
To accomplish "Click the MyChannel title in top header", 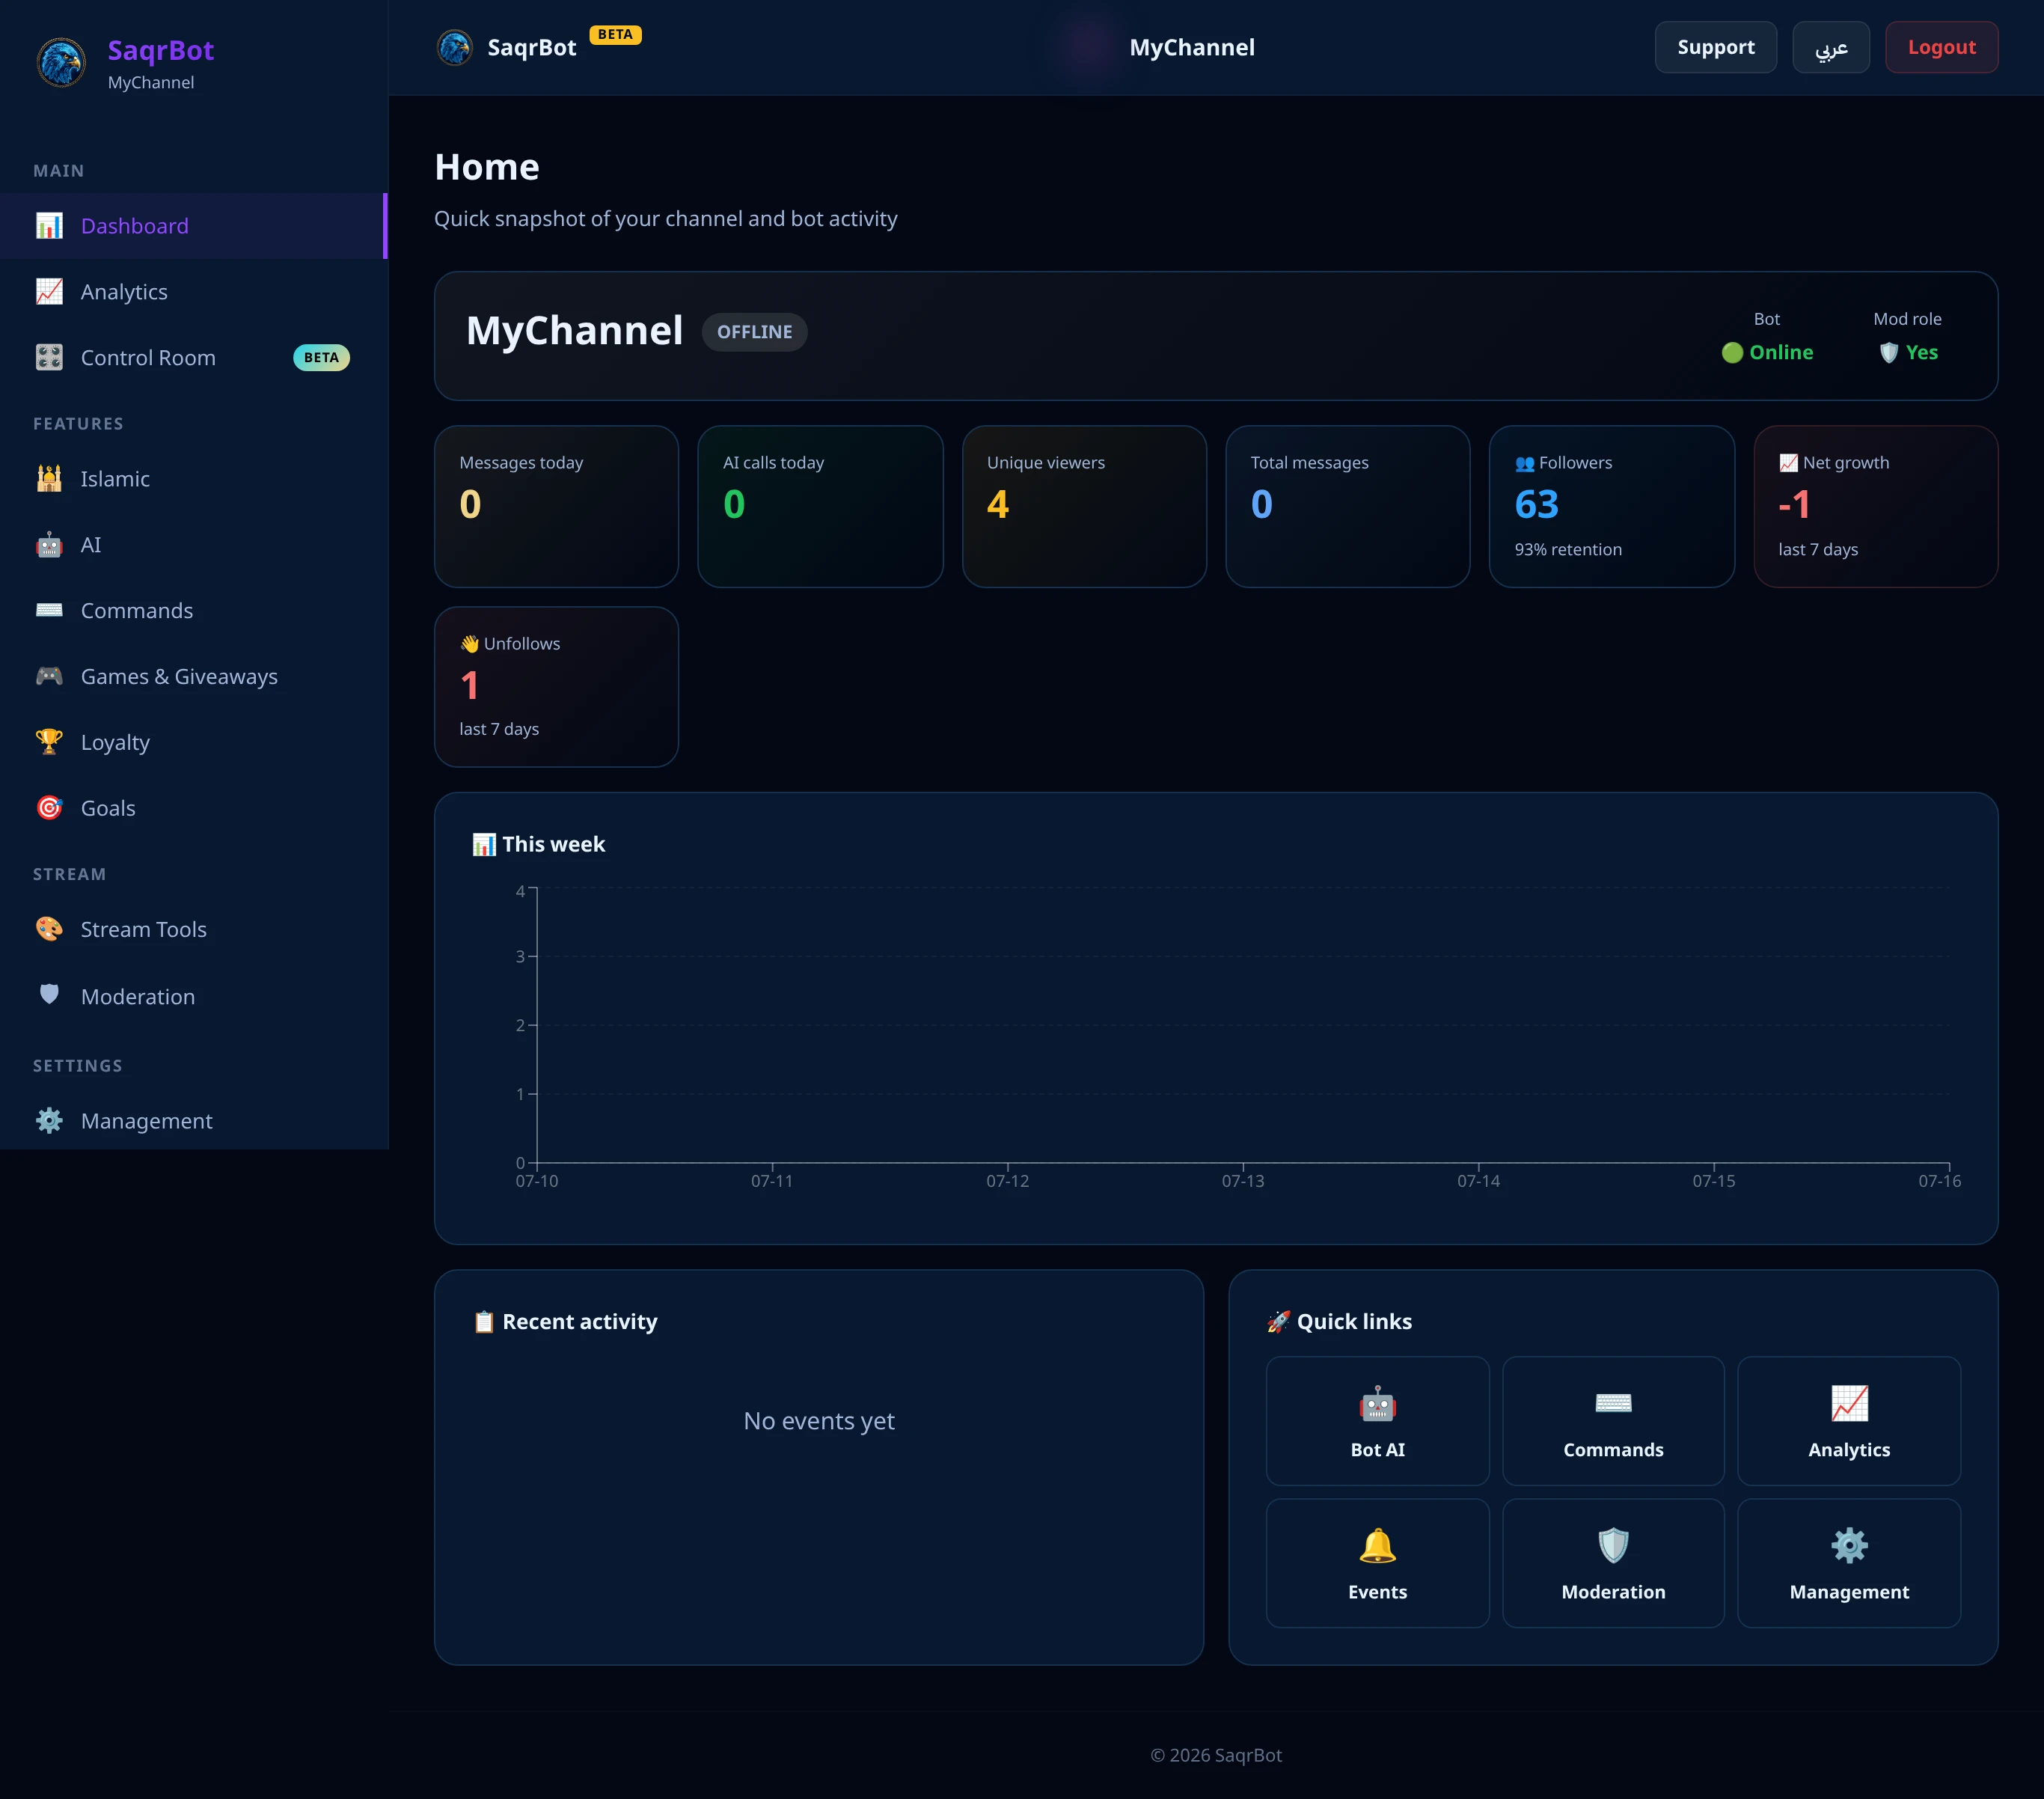I will click(x=1192, y=47).
